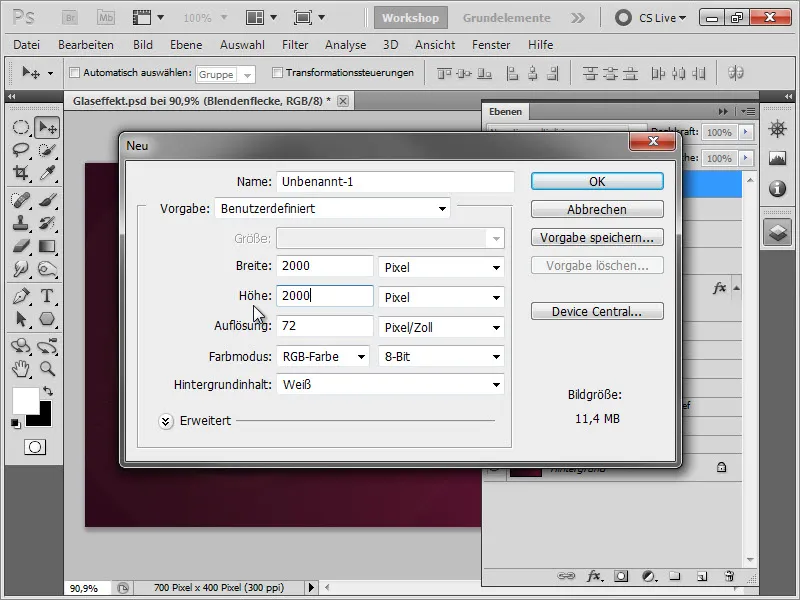Image resolution: width=800 pixels, height=600 pixels.
Task: Open the Filter menu
Action: pos(295,44)
